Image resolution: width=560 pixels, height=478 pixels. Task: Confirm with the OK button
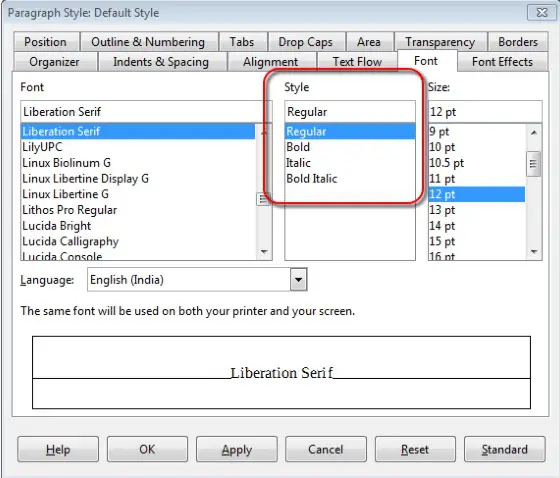point(147,449)
